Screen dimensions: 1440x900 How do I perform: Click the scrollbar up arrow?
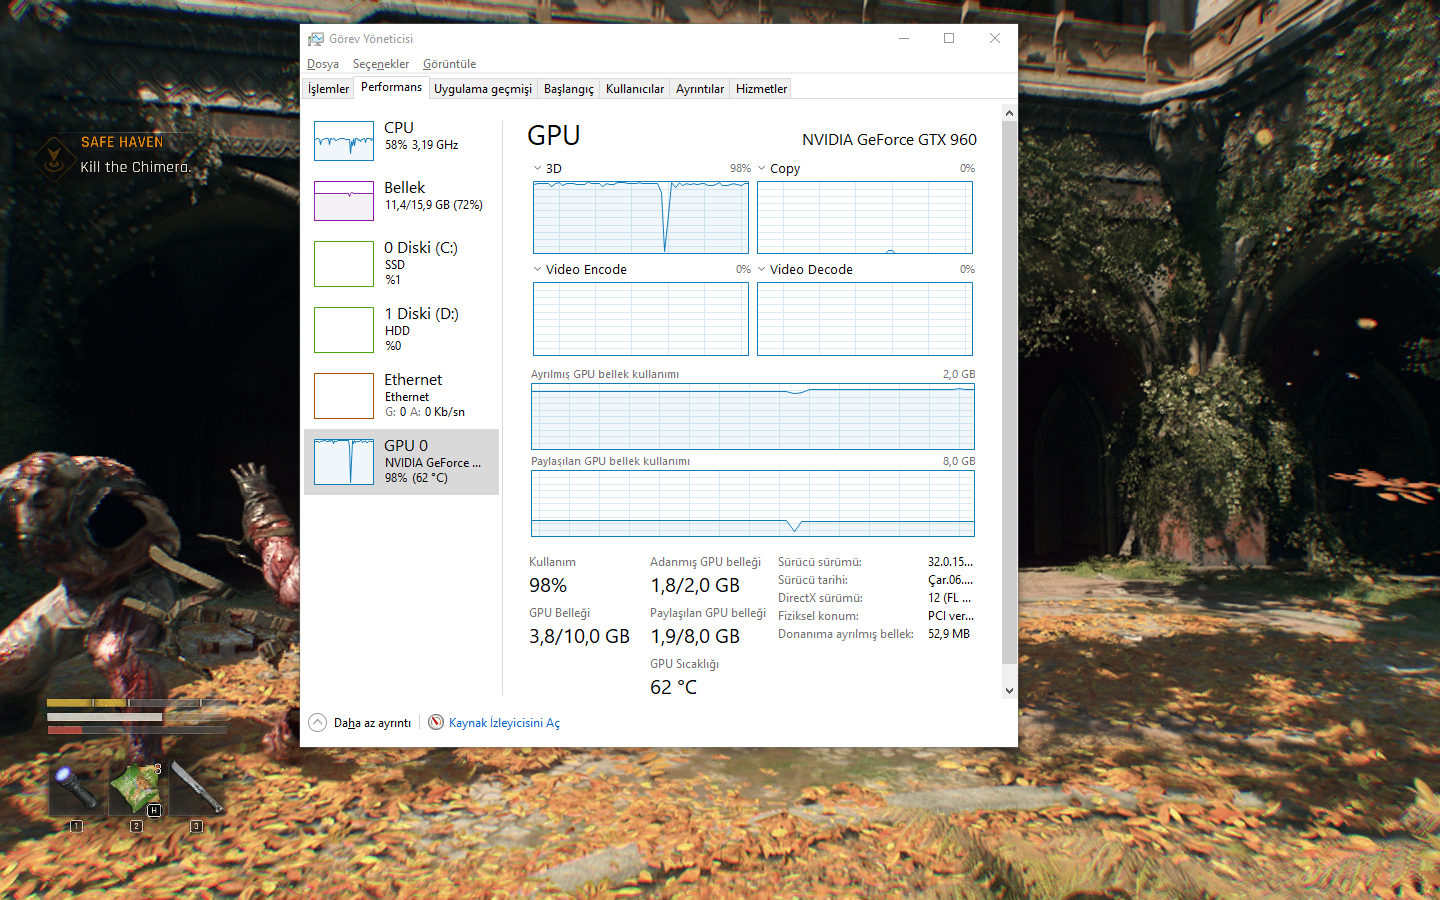click(x=1009, y=113)
